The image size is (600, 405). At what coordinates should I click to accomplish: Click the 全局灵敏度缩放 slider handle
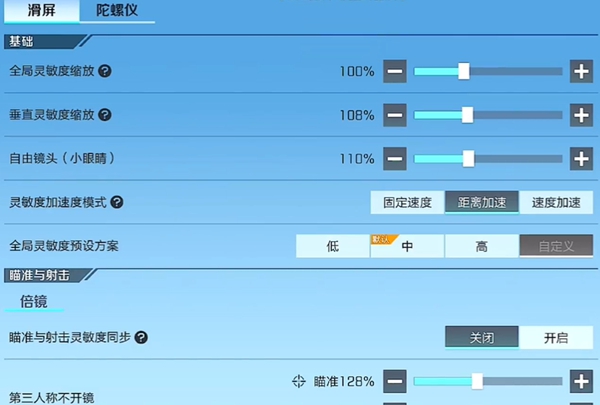tap(464, 71)
